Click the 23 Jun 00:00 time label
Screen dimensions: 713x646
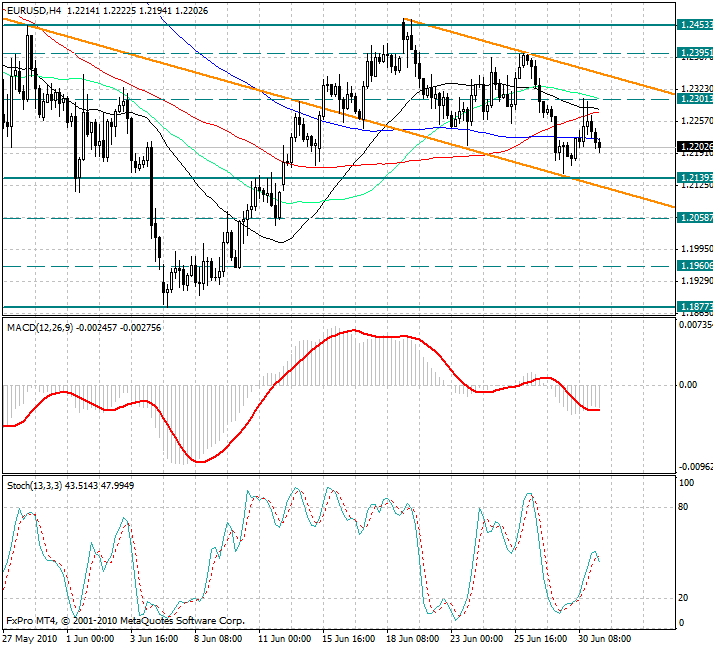tap(477, 639)
